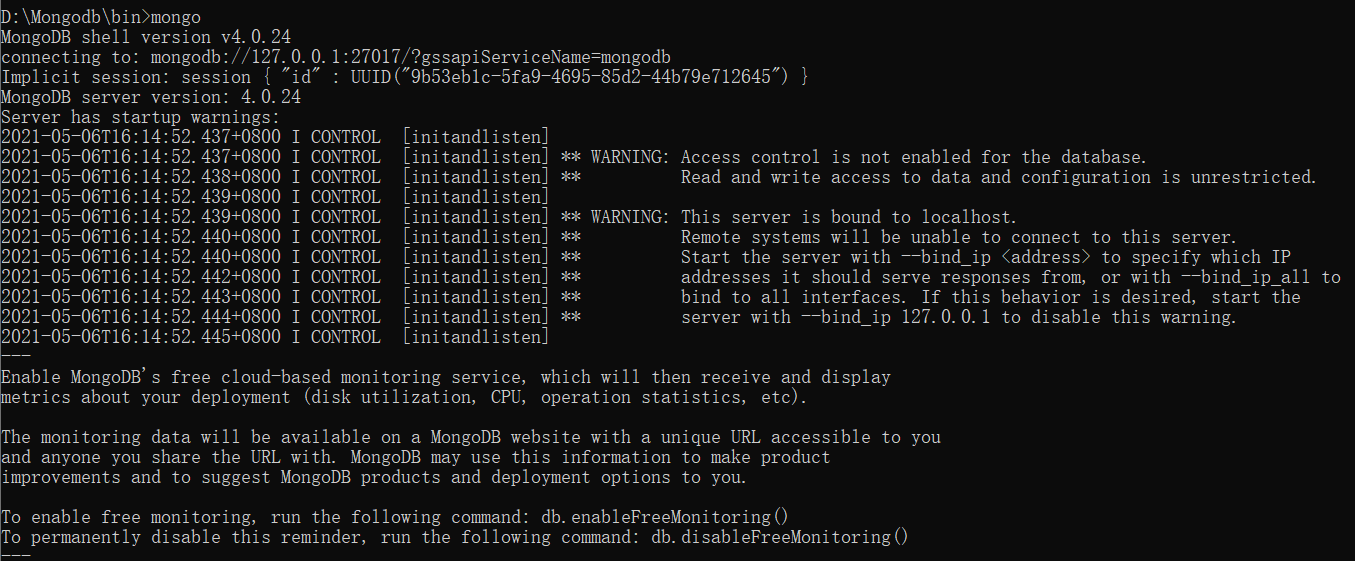Click 'MongoDB server version: 4.0.24' line
The image size is (1355, 561).
pyautogui.click(x=151, y=97)
